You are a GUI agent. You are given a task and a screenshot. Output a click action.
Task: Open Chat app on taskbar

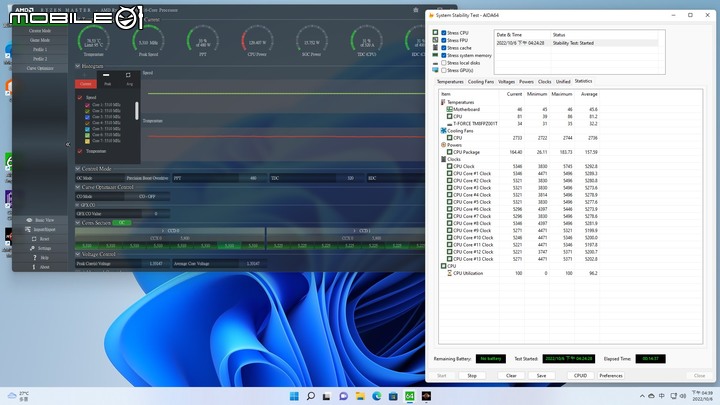click(x=343, y=396)
